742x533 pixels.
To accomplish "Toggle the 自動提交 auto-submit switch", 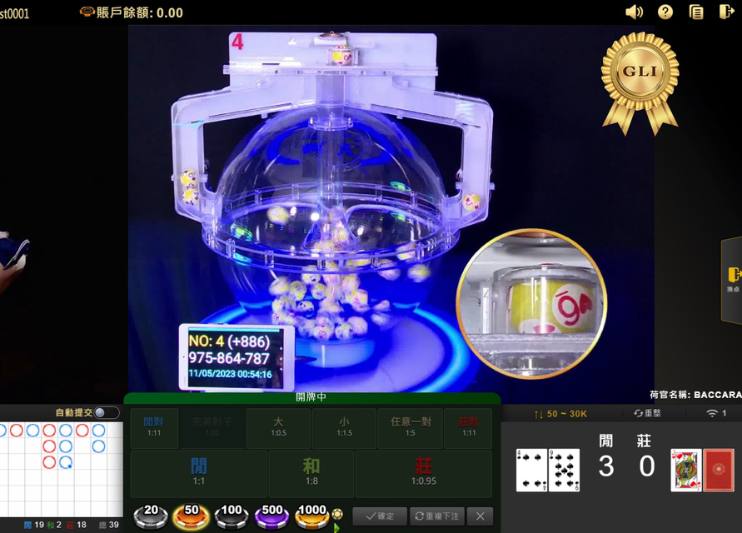I will [x=100, y=413].
